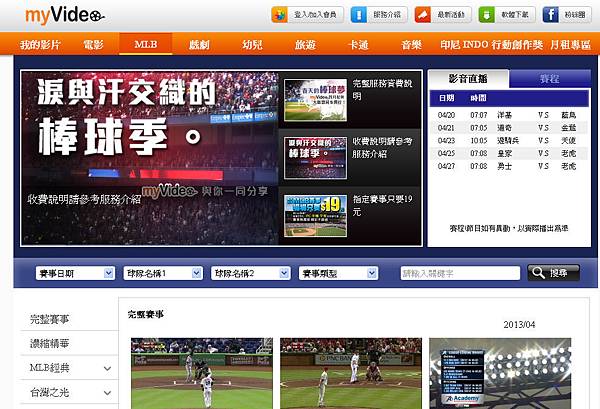This screenshot has width=600, height=409.
Task: Click 收費說明請參考服務介紹 link in side list
Action: pos(382,148)
